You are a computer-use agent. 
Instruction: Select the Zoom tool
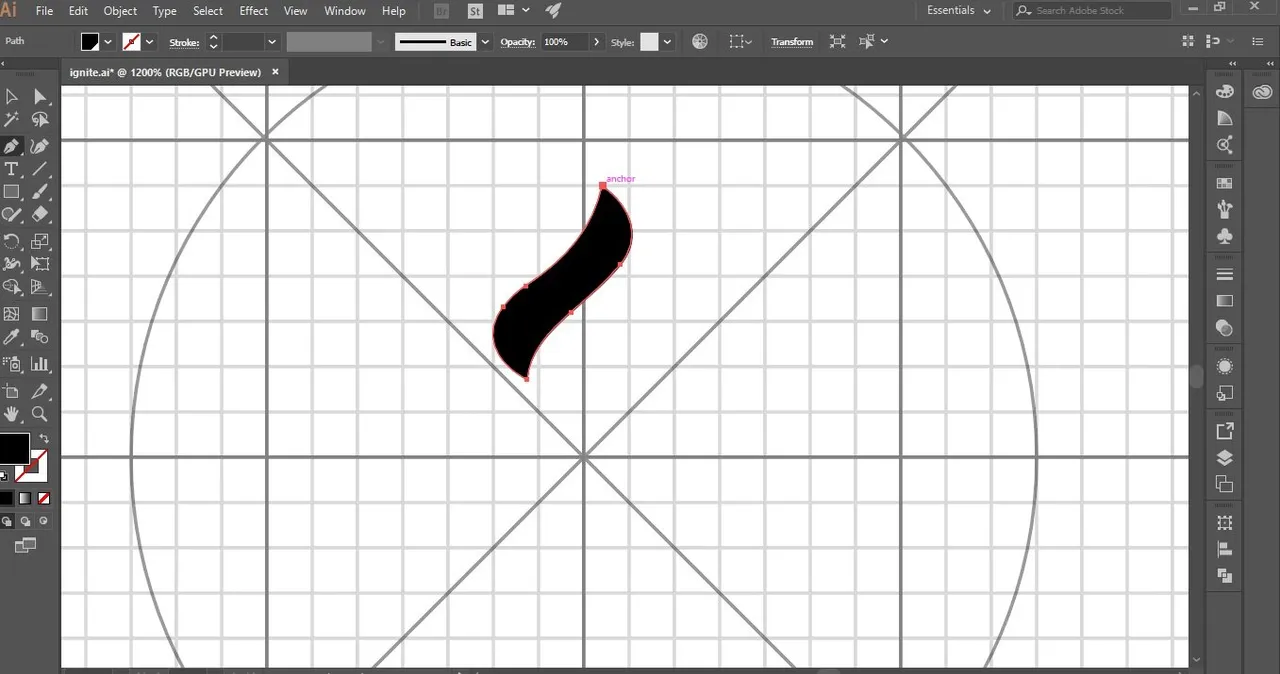tap(40, 414)
